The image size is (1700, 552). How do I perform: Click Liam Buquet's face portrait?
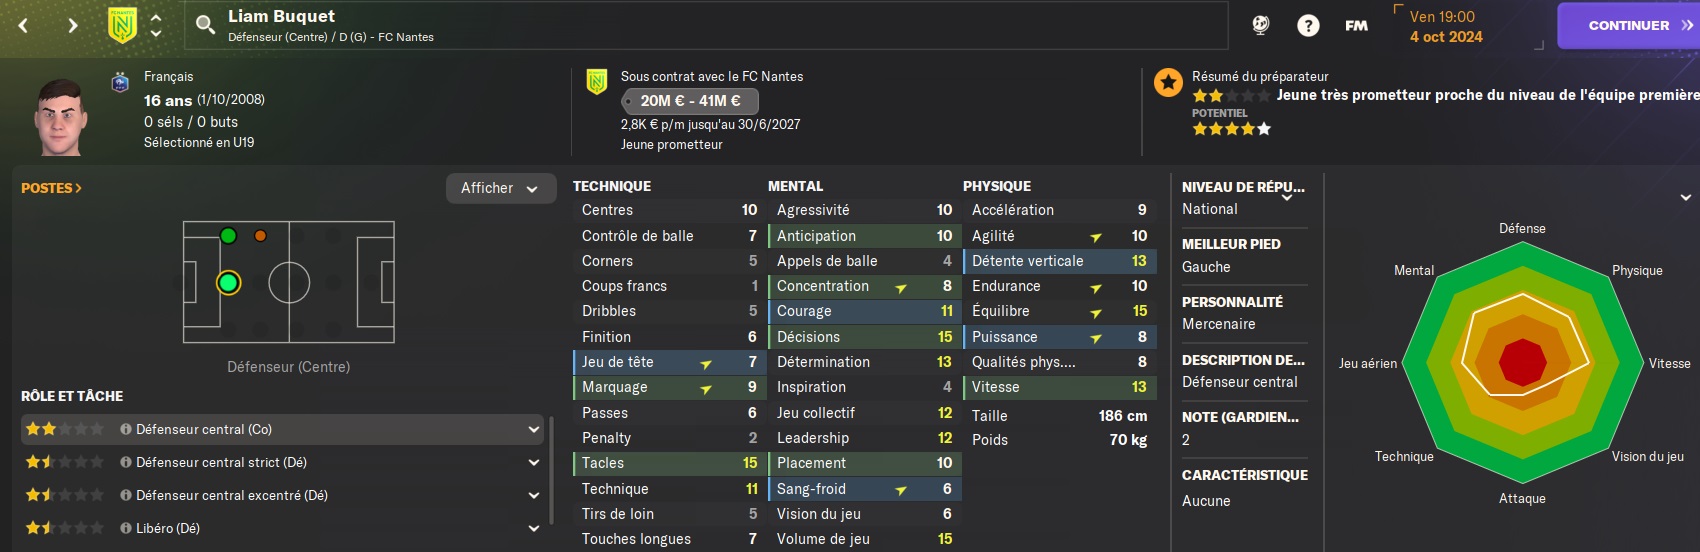60,116
